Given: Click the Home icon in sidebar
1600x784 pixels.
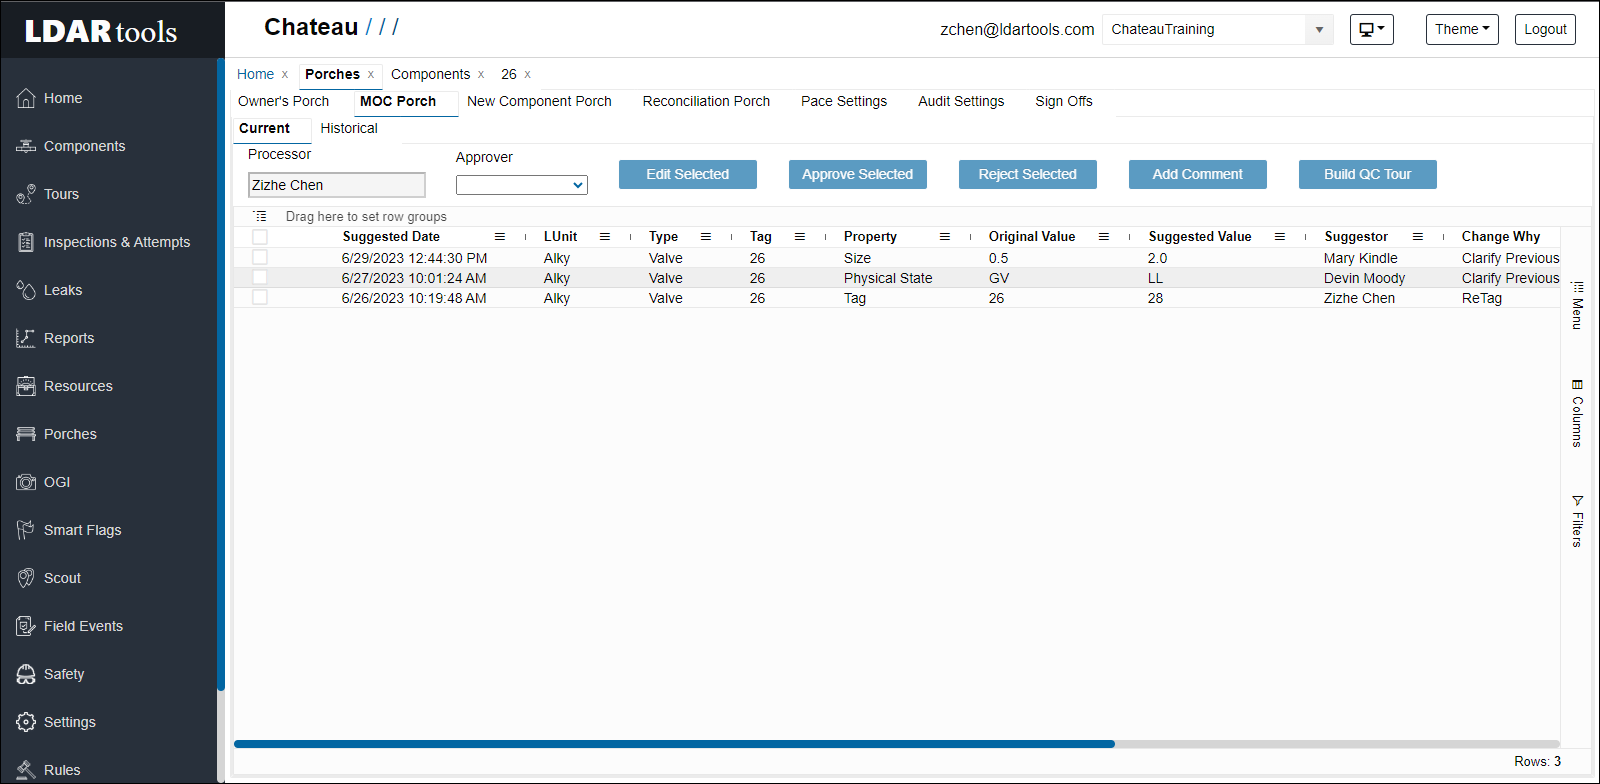Looking at the screenshot, I should 26,98.
